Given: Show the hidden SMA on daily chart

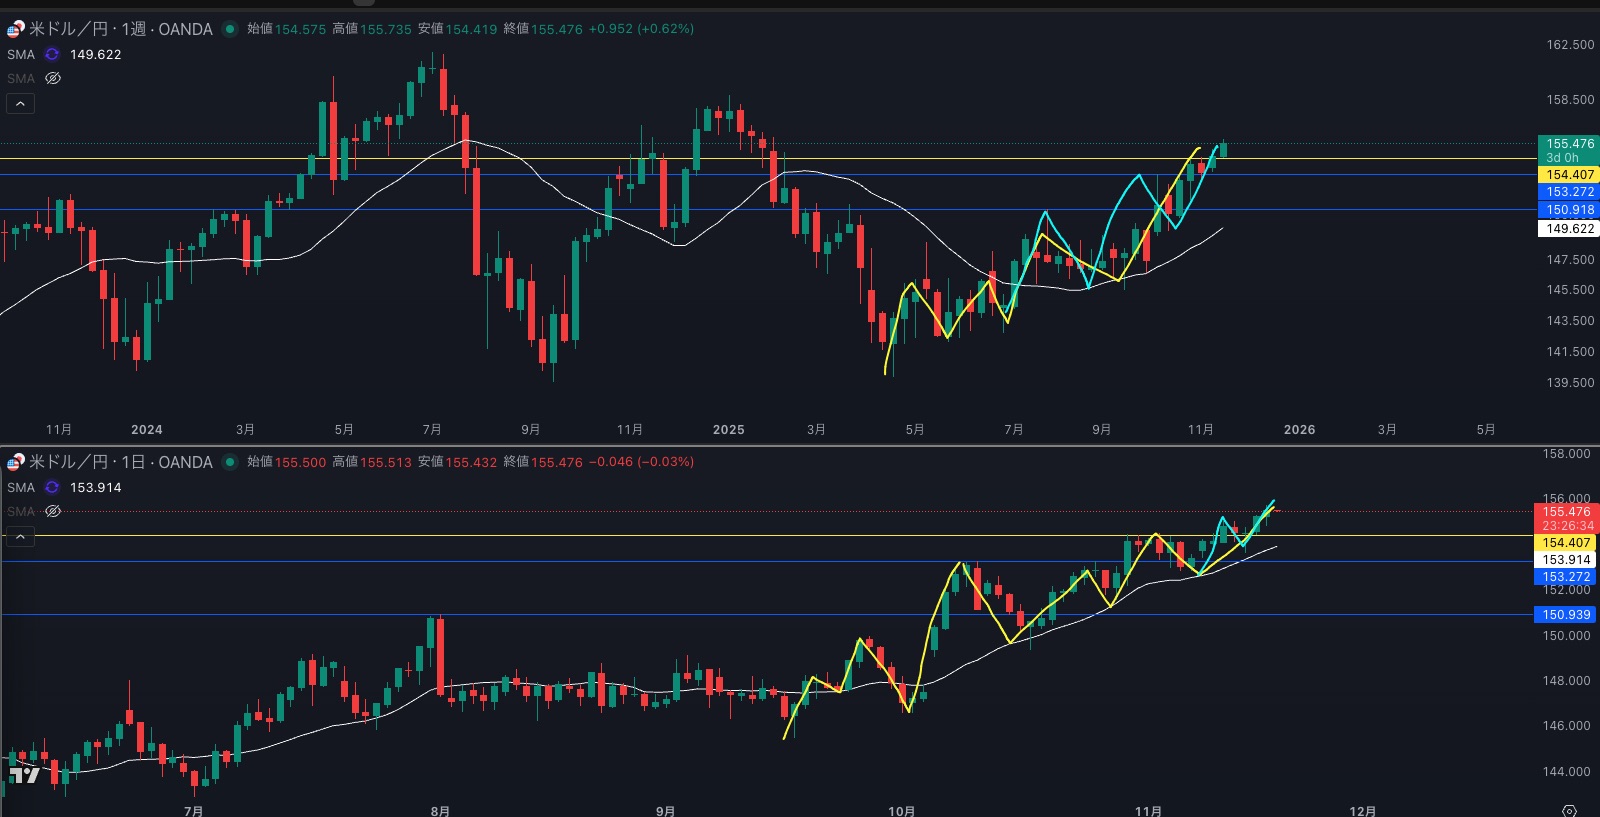Looking at the screenshot, I should coord(53,511).
